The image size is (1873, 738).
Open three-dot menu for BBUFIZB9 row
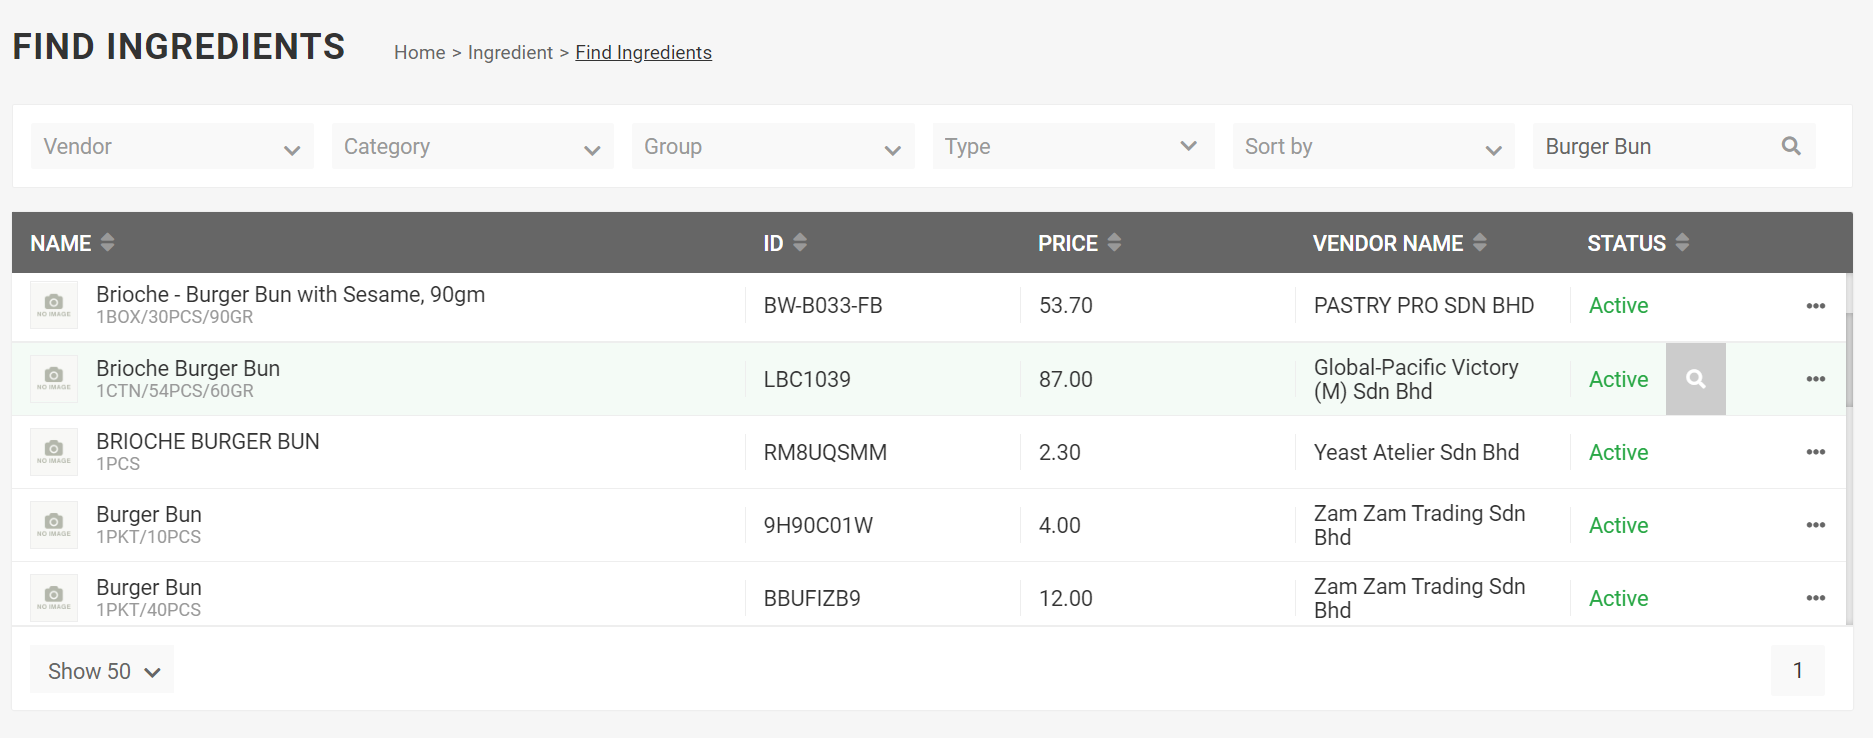coord(1815,598)
